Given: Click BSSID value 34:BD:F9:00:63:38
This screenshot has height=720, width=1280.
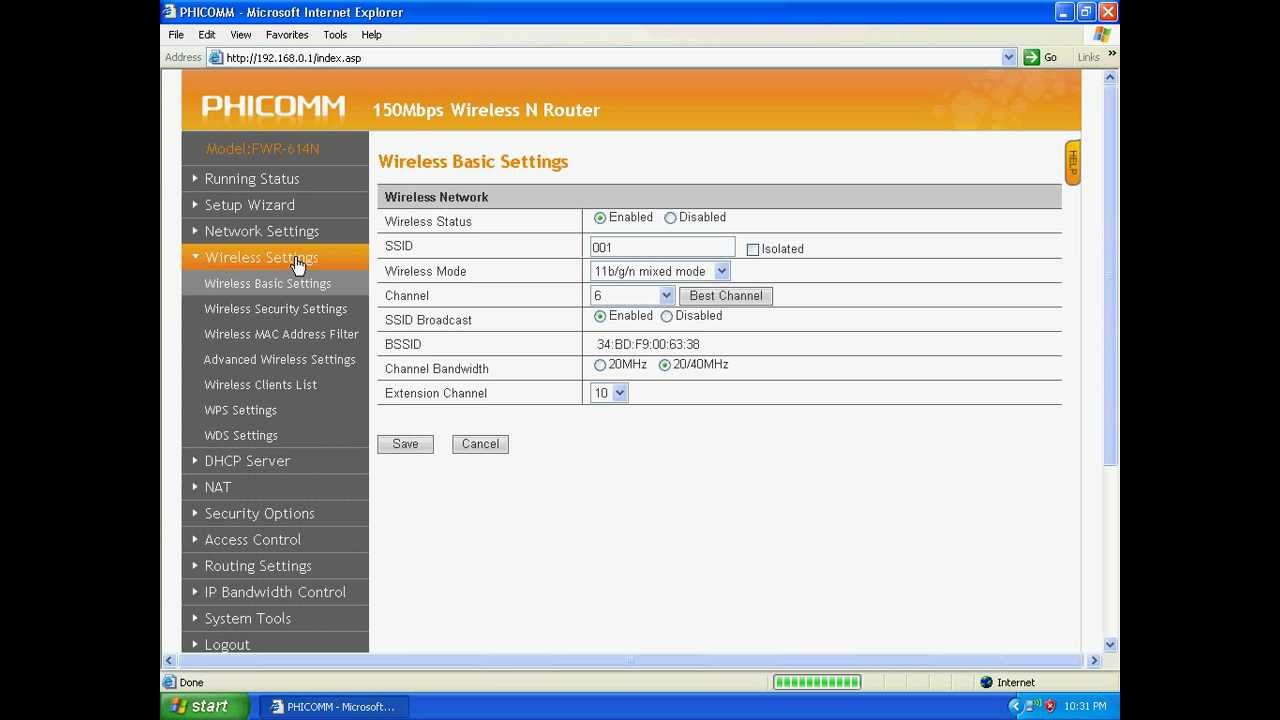Looking at the screenshot, I should point(648,344).
